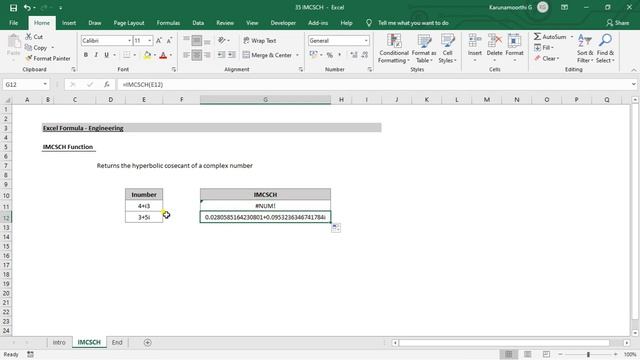Image resolution: width=640 pixels, height=360 pixels.
Task: Click the Insert Function fx button
Action: (107, 84)
